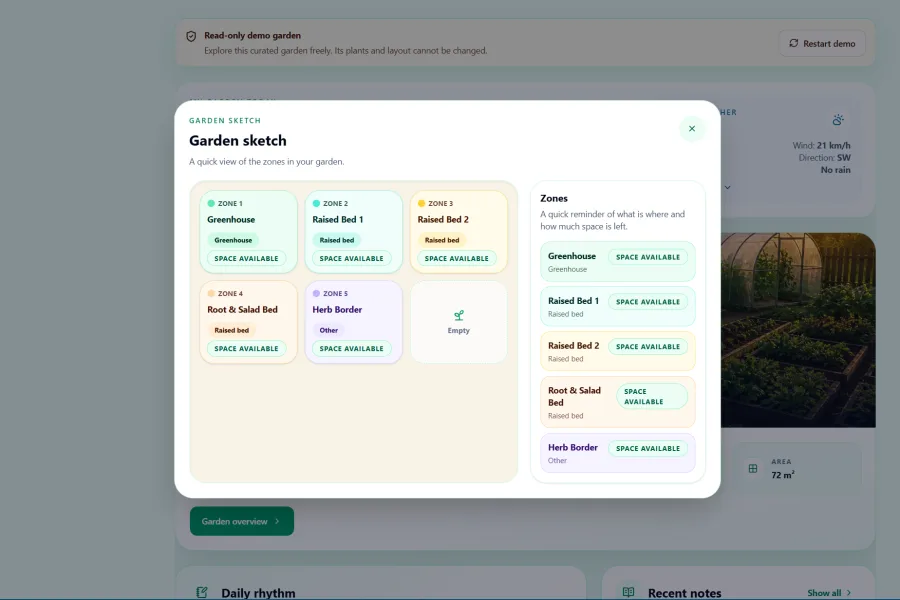Click Space Available badge in Zone 4 card

click(246, 349)
